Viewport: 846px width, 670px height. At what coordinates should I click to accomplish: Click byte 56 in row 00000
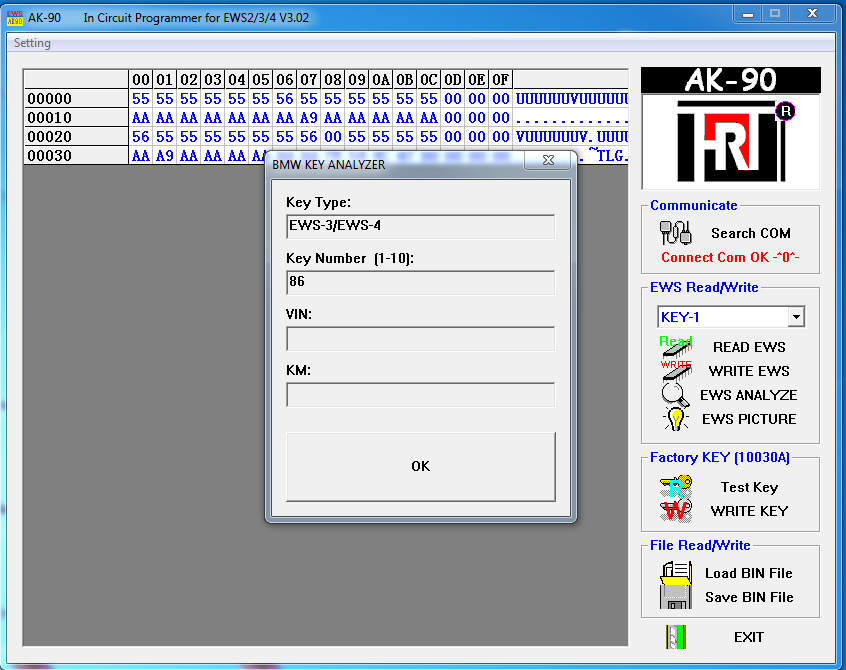click(285, 99)
